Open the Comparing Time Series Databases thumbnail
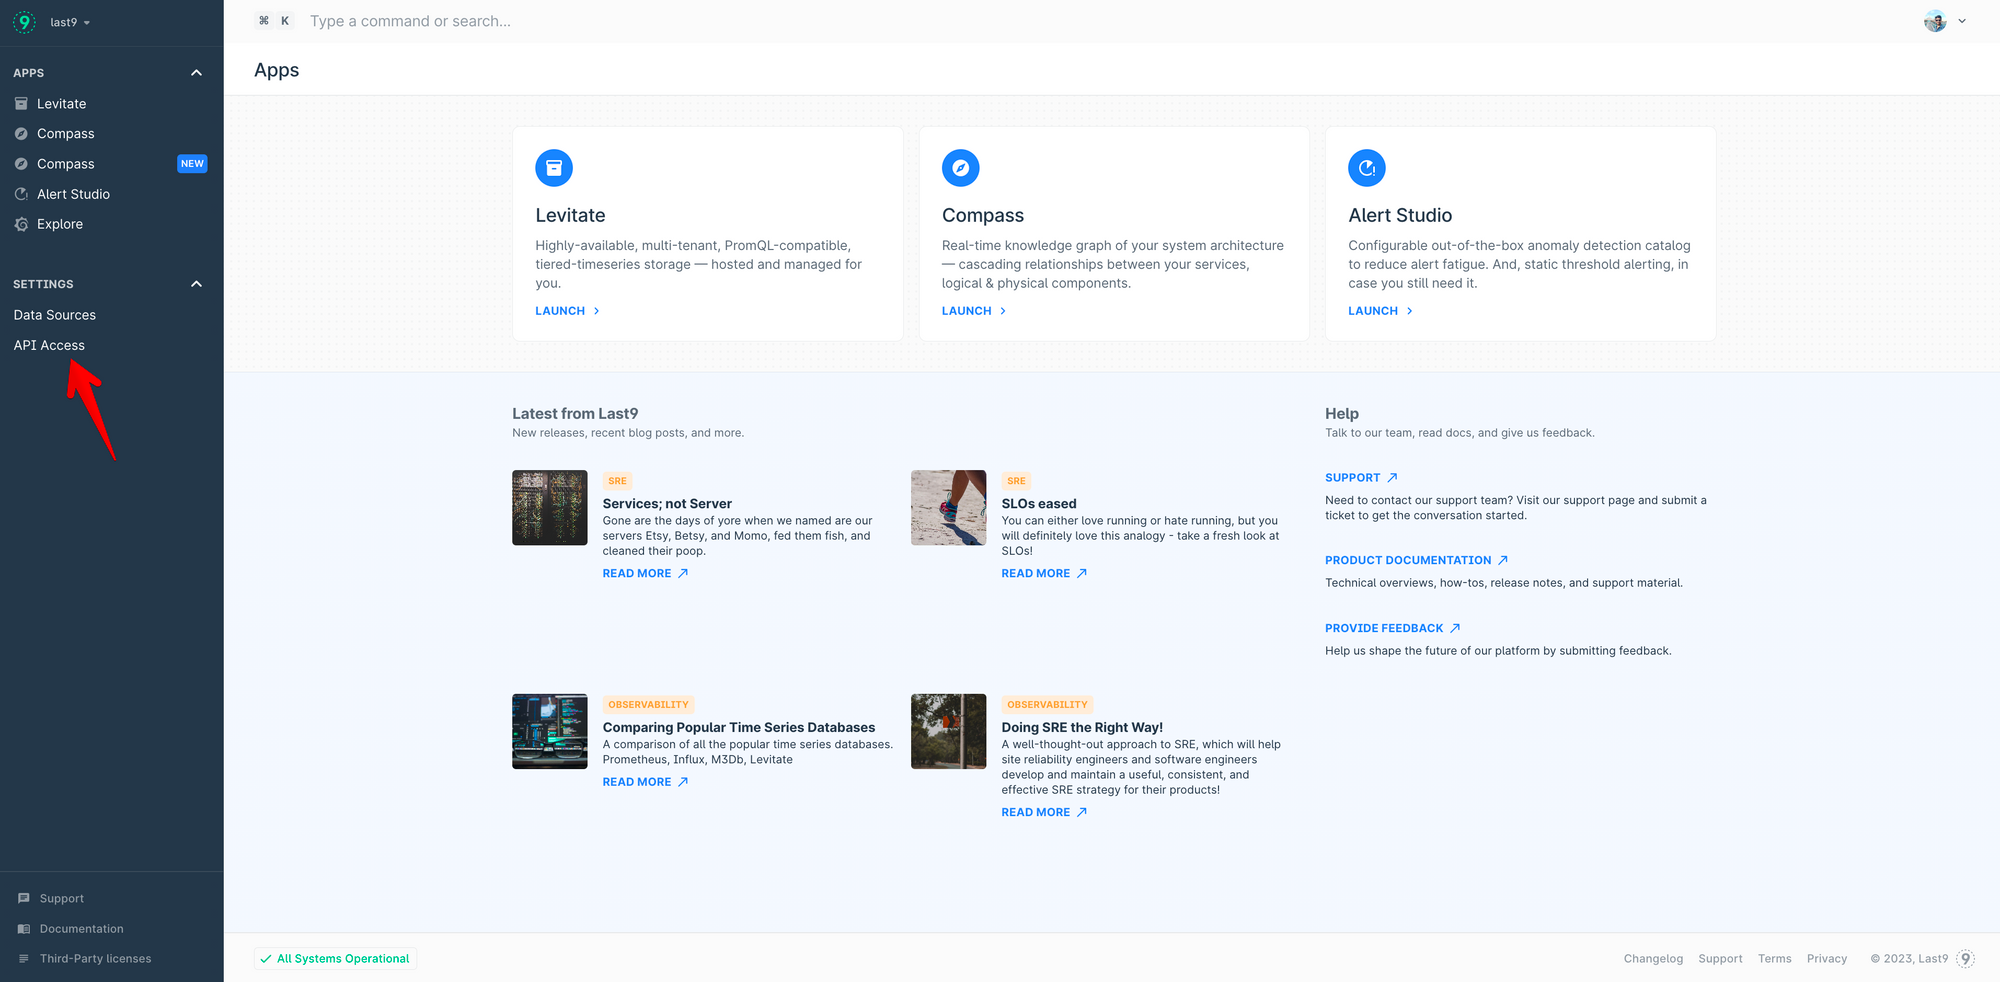2000x982 pixels. tap(550, 732)
